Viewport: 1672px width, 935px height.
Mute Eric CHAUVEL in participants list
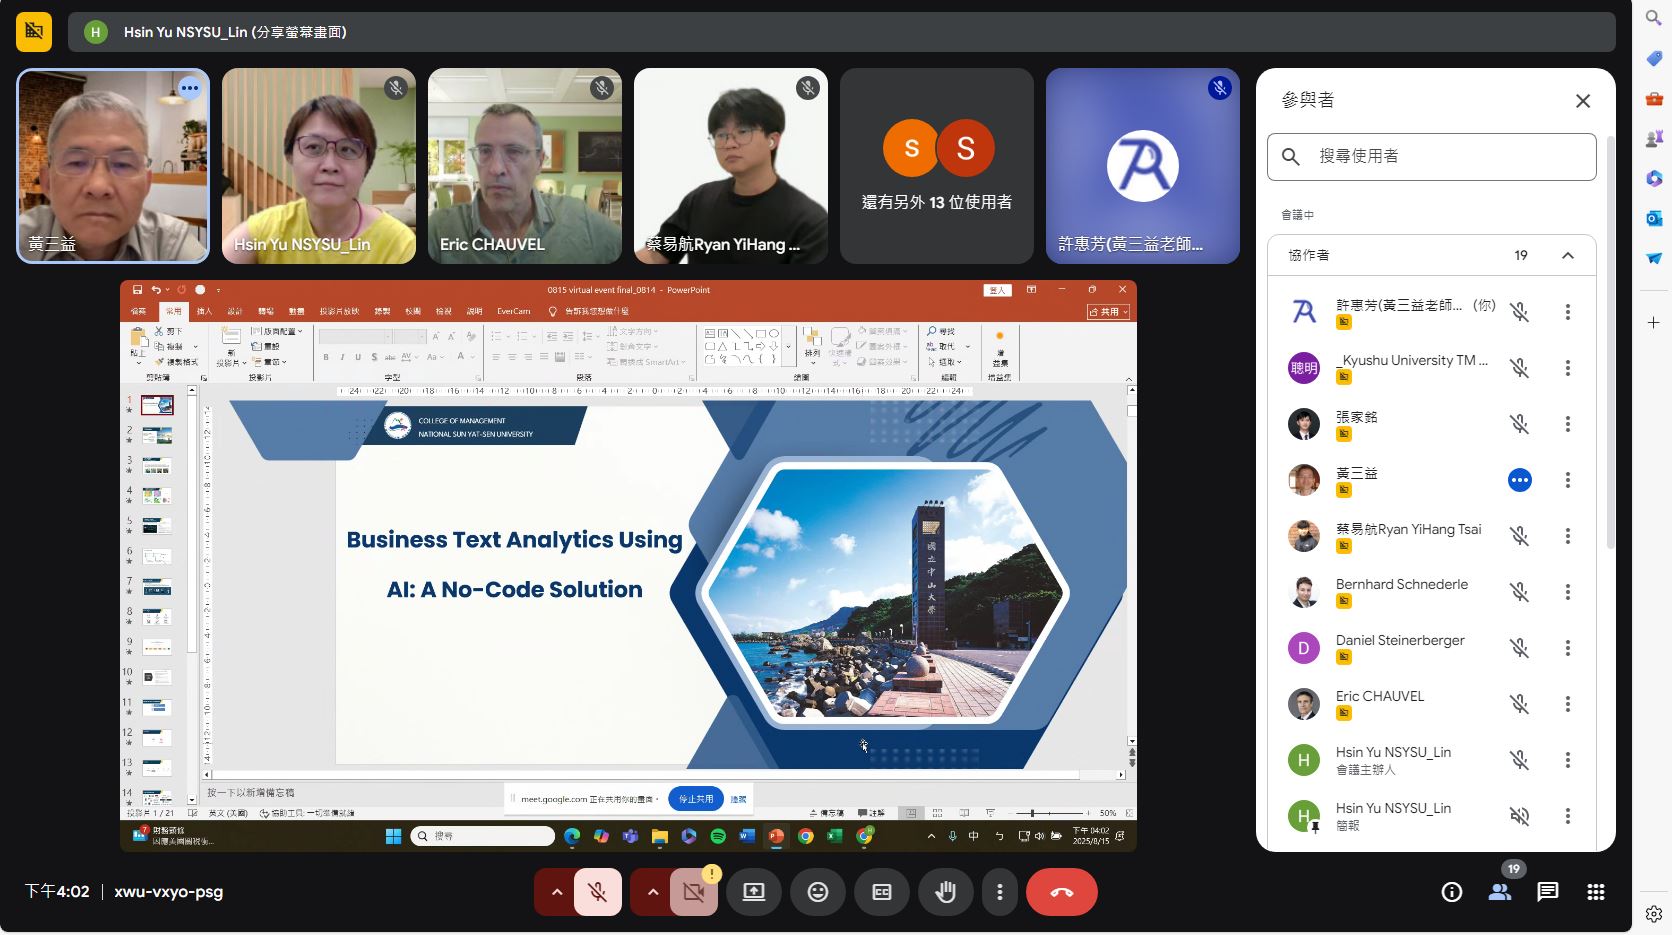(1519, 704)
